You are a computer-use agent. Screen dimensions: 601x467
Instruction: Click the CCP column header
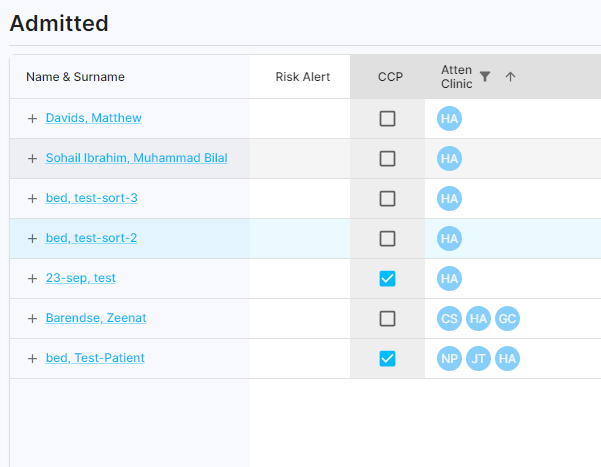(x=390, y=77)
